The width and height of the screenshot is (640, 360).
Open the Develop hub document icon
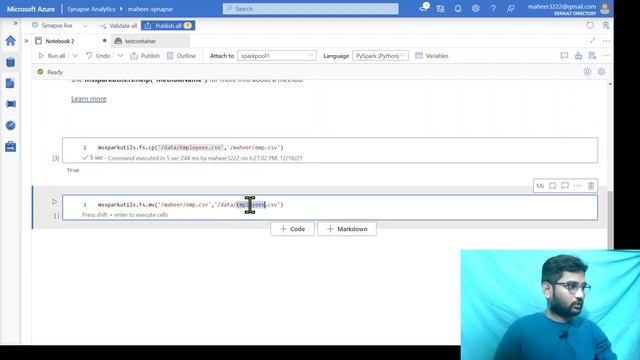[x=11, y=83]
